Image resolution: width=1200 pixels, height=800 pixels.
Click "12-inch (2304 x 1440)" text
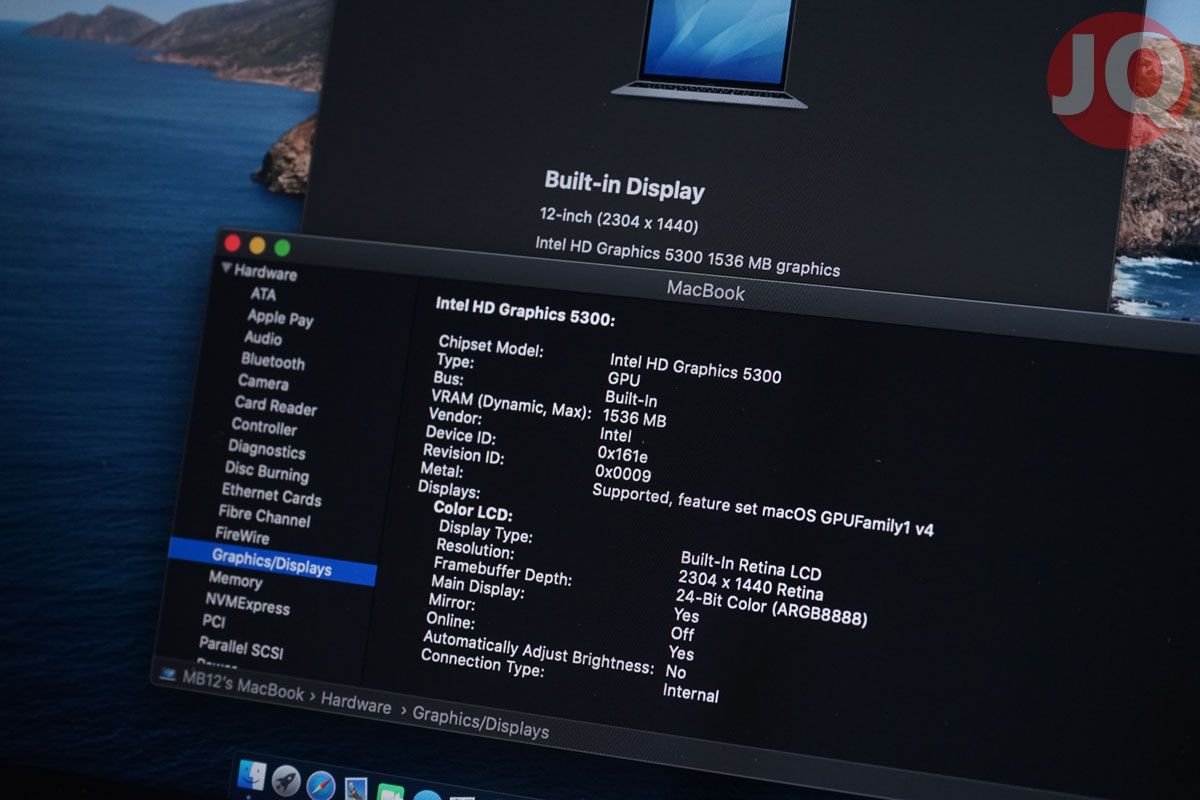[619, 220]
